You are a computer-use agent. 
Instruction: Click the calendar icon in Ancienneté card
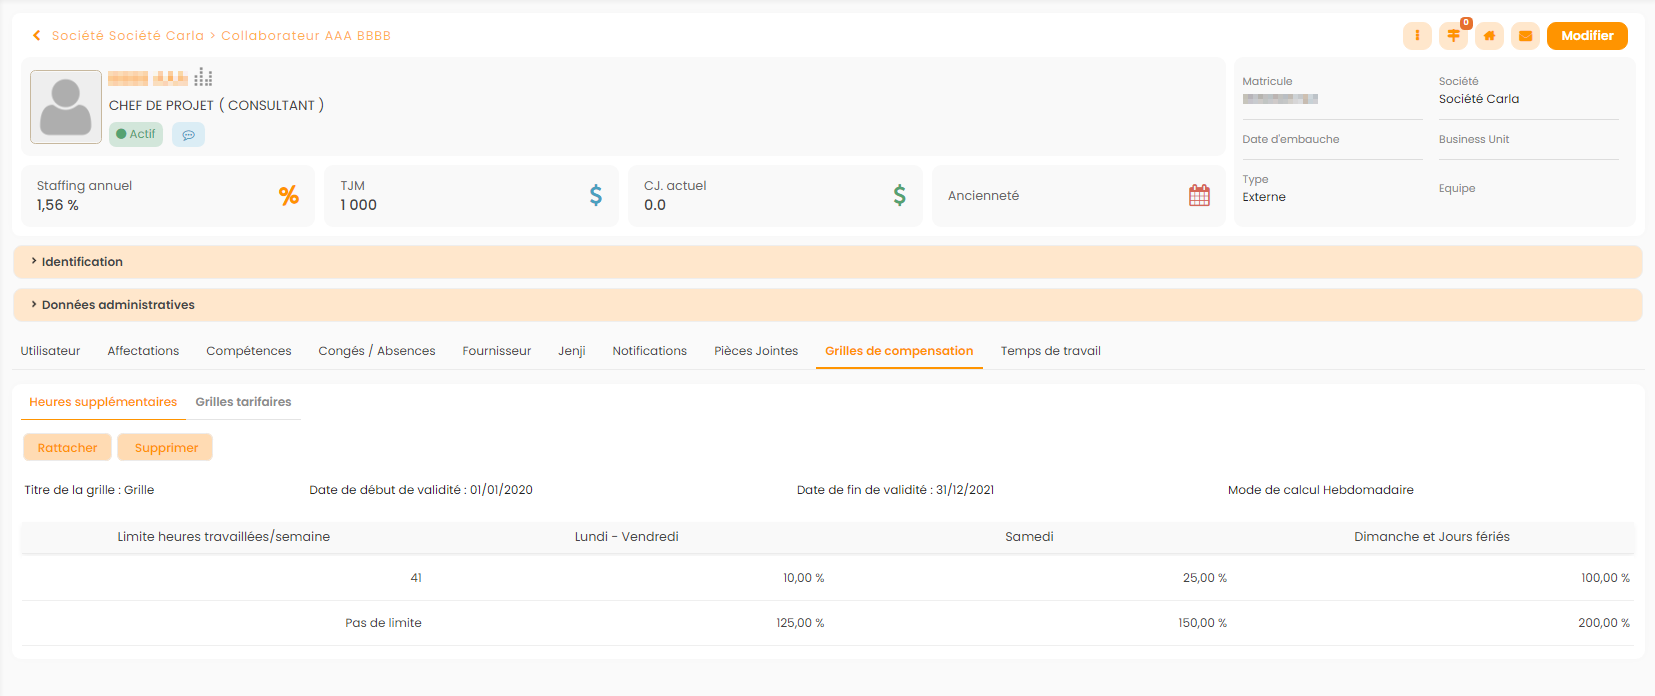(1199, 196)
